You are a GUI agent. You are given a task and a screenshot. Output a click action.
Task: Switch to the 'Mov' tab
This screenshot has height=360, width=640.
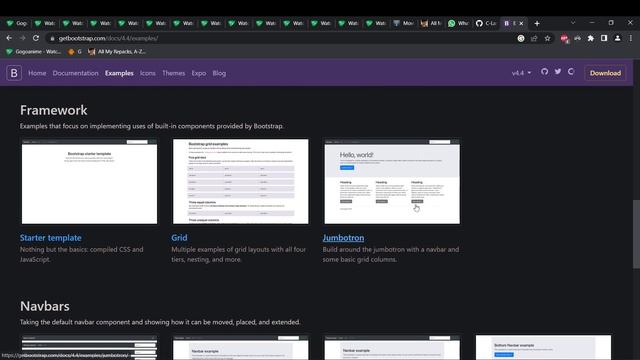pyautogui.click(x=403, y=24)
